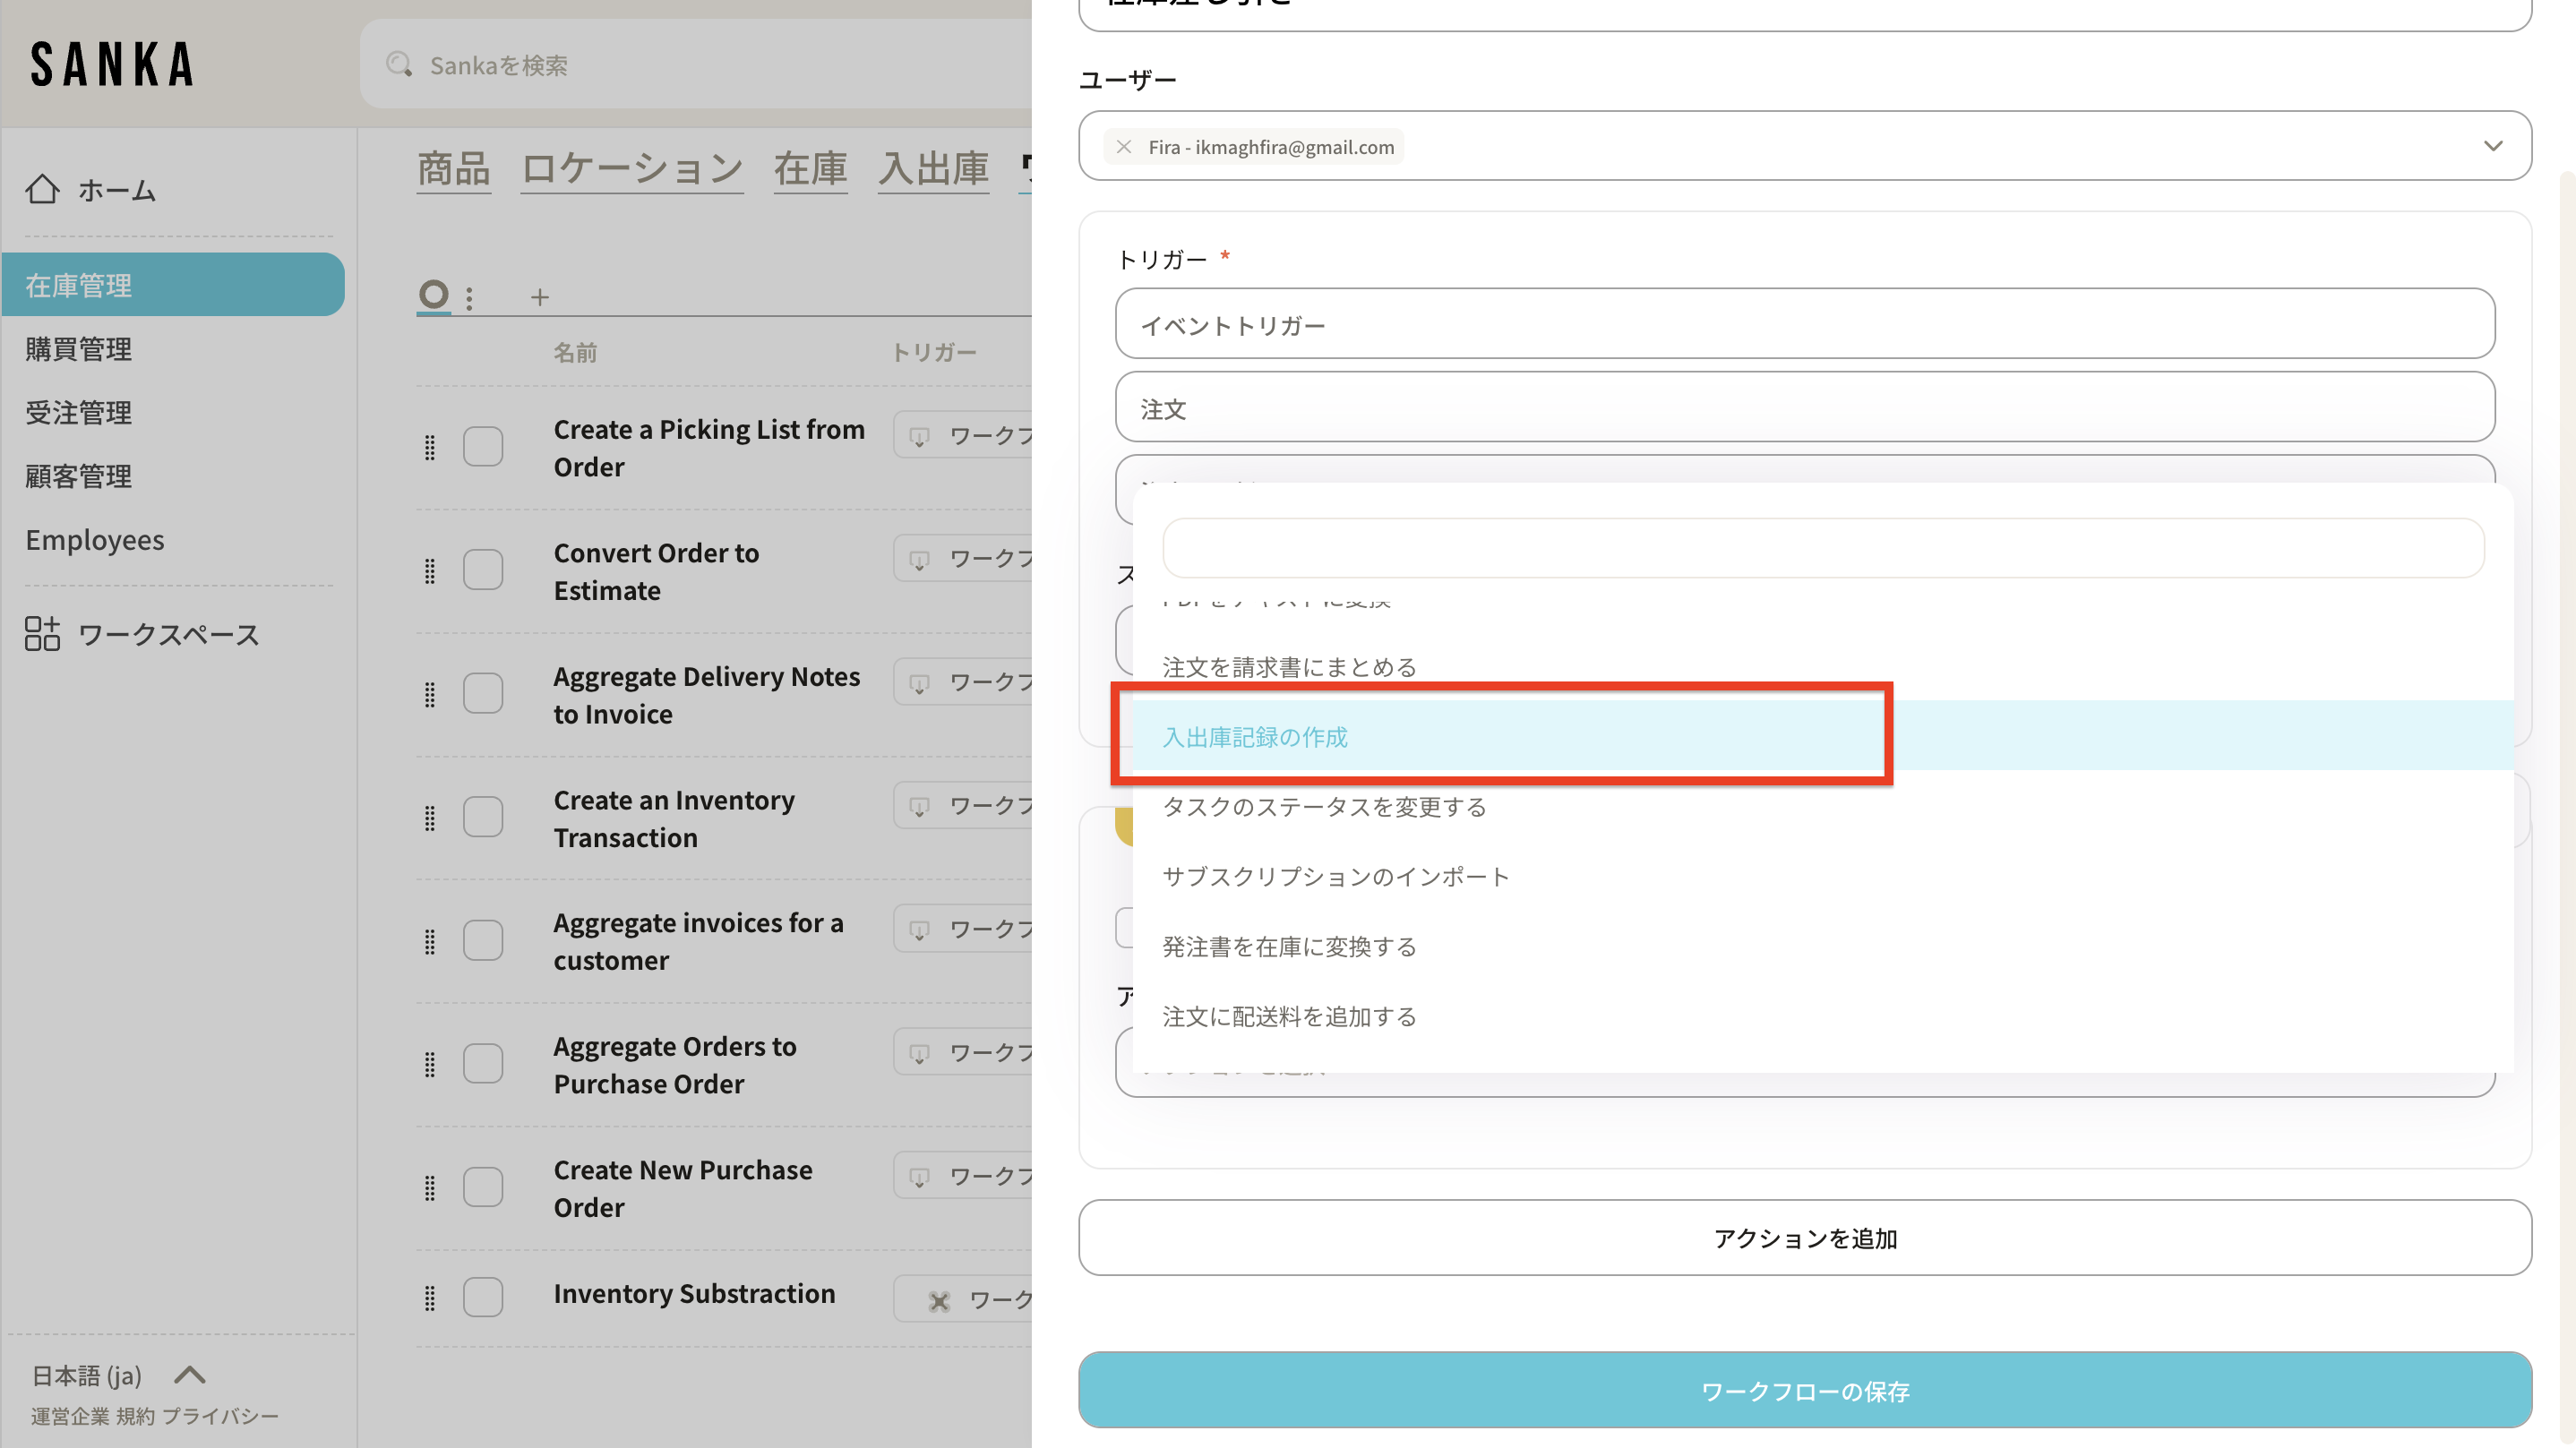Switch to the ロケーション tab
2576x1448 pixels.
pyautogui.click(x=632, y=168)
